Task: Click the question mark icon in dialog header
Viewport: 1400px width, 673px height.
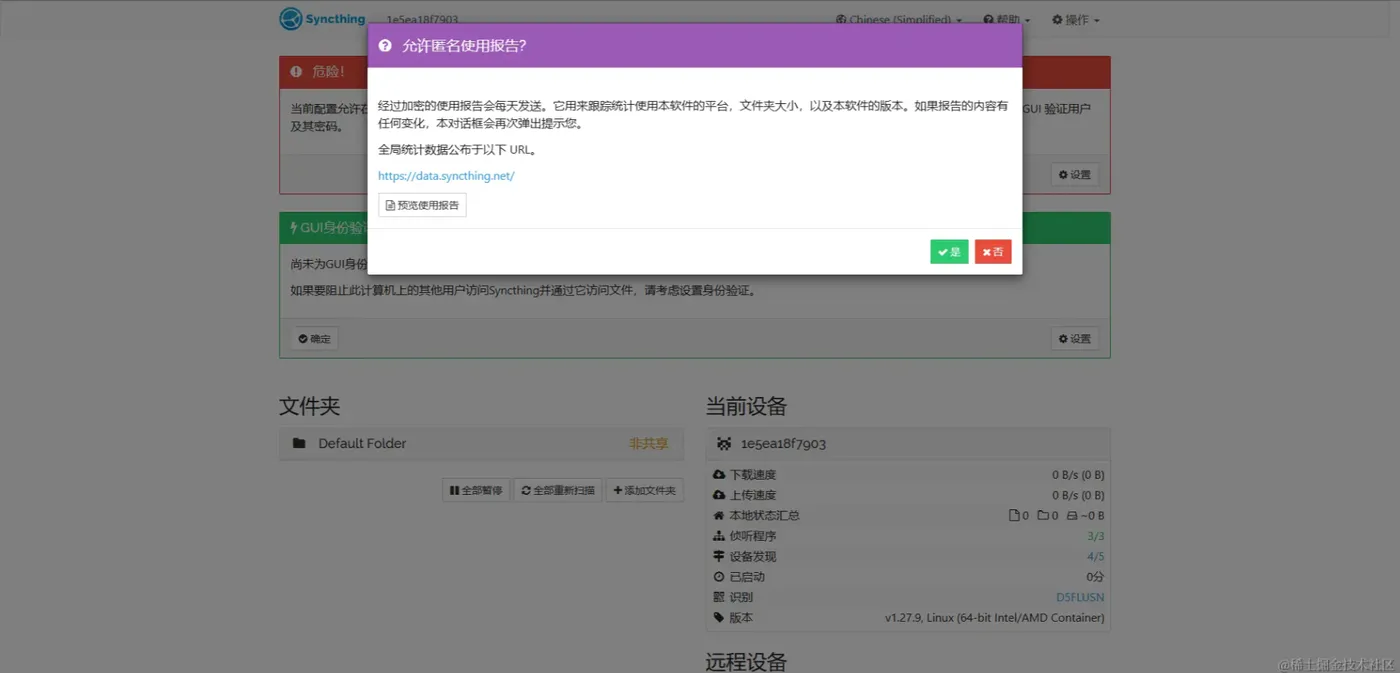Action: pos(385,46)
